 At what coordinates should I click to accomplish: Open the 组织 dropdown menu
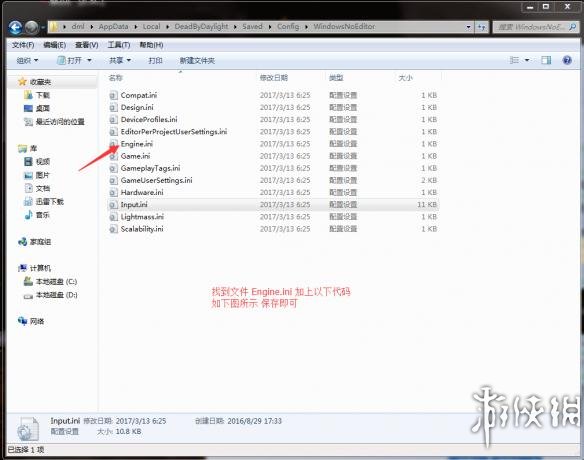tap(27, 60)
